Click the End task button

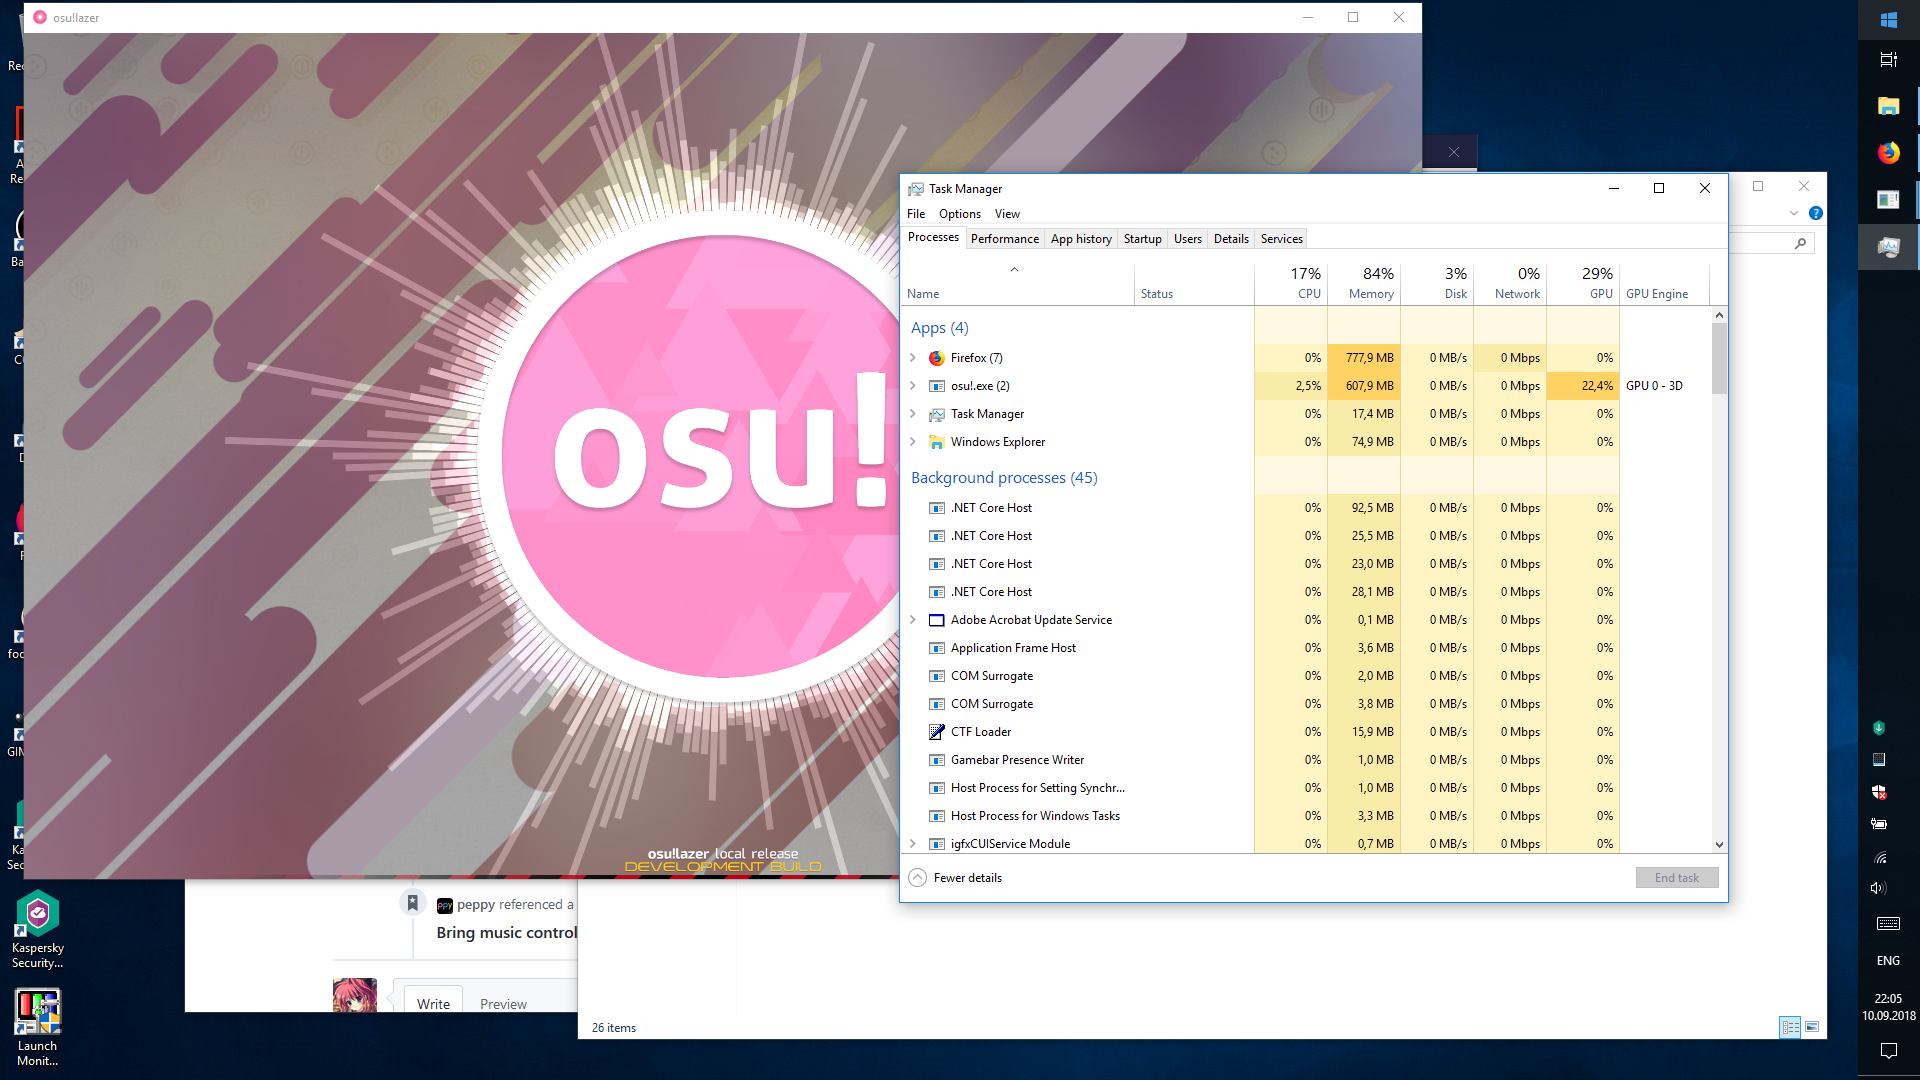(1677, 878)
